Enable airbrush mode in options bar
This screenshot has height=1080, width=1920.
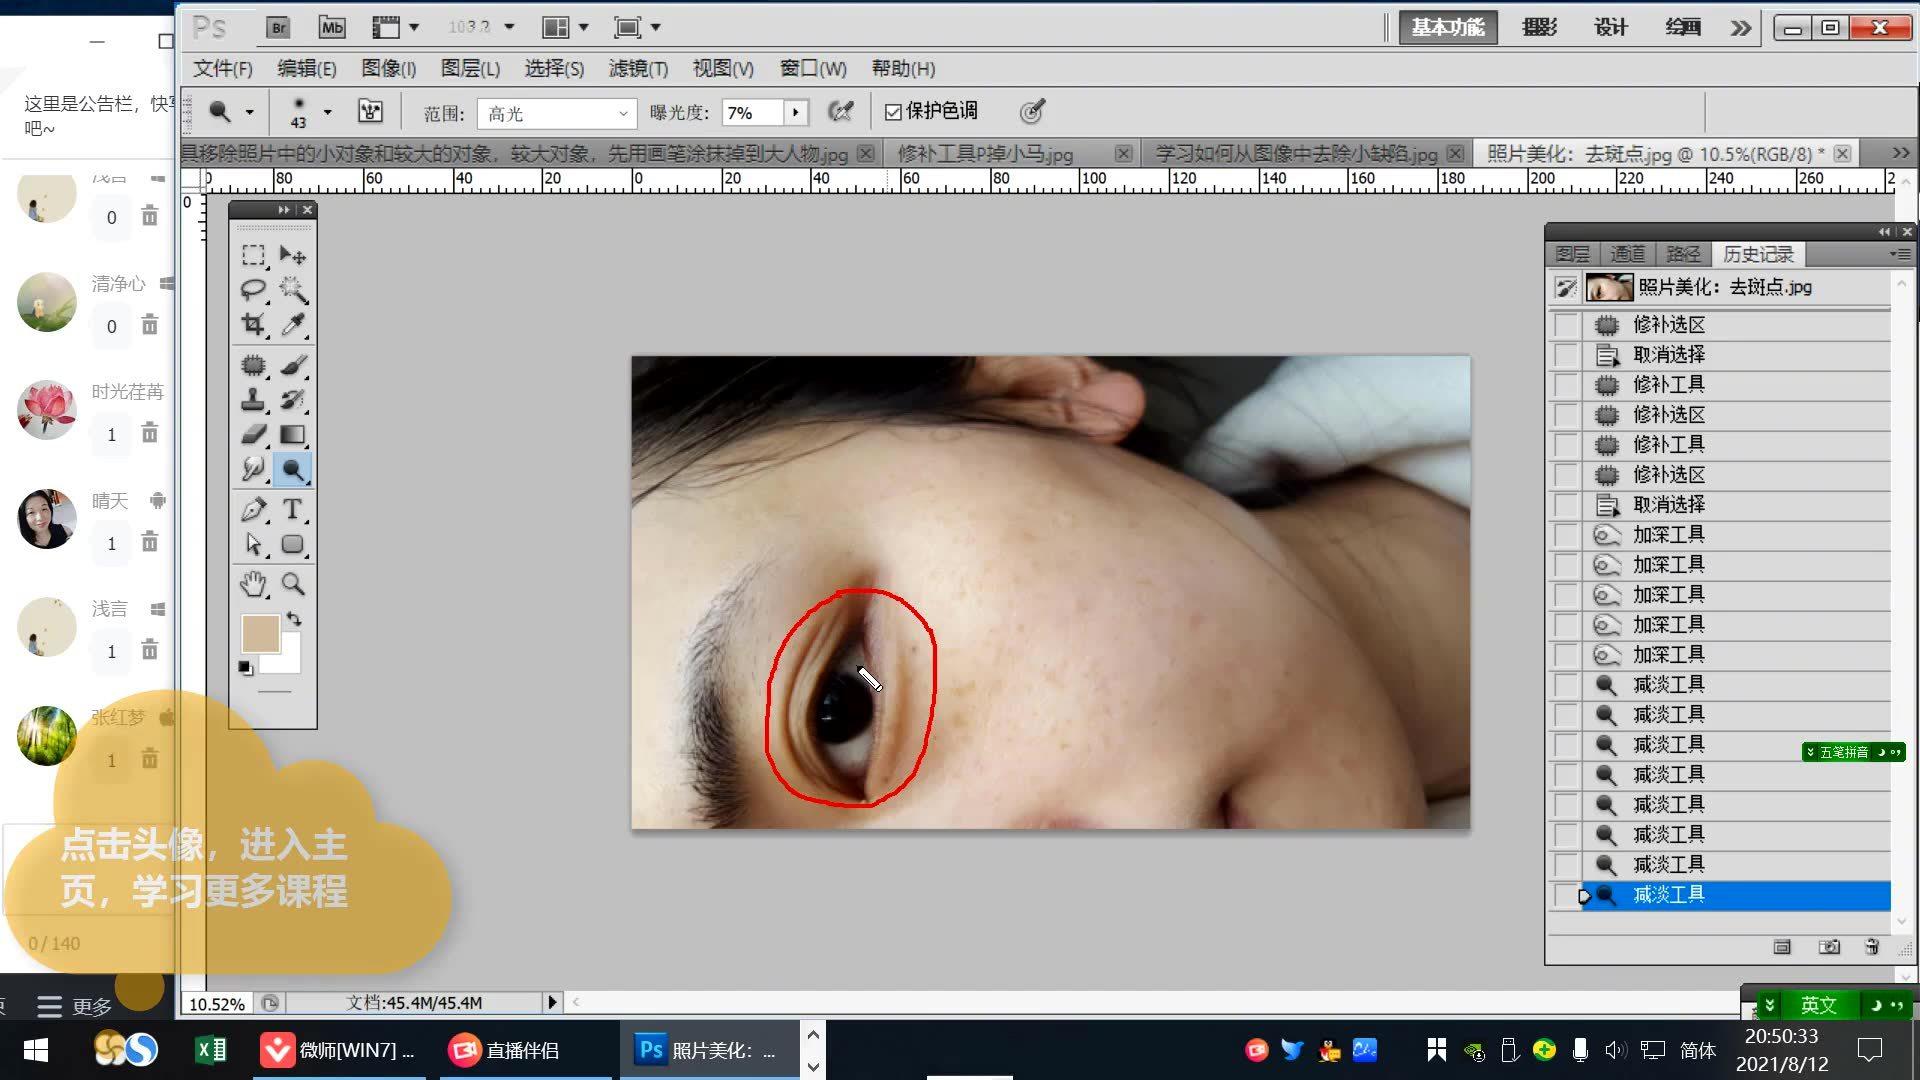tap(841, 112)
